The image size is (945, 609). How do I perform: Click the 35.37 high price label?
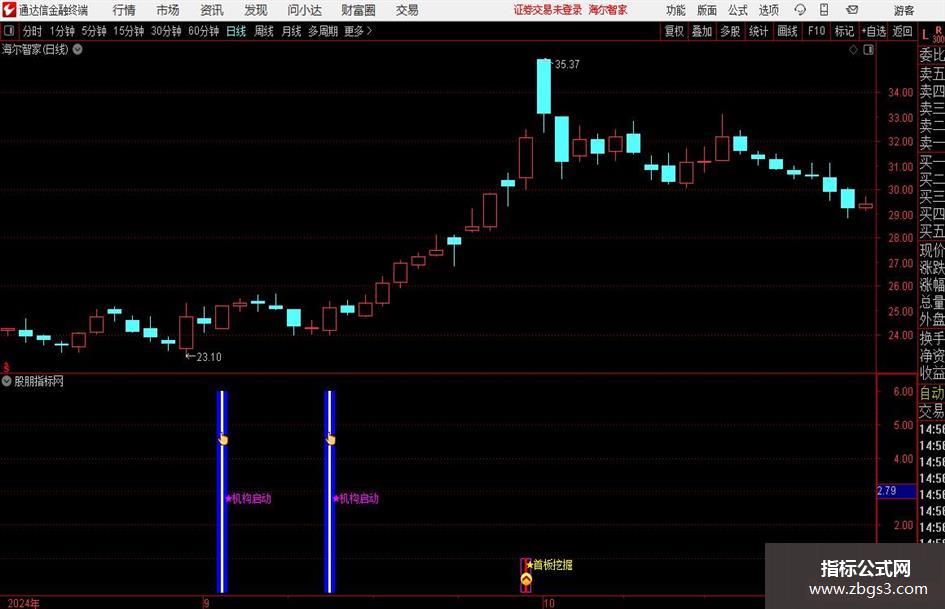(x=567, y=65)
